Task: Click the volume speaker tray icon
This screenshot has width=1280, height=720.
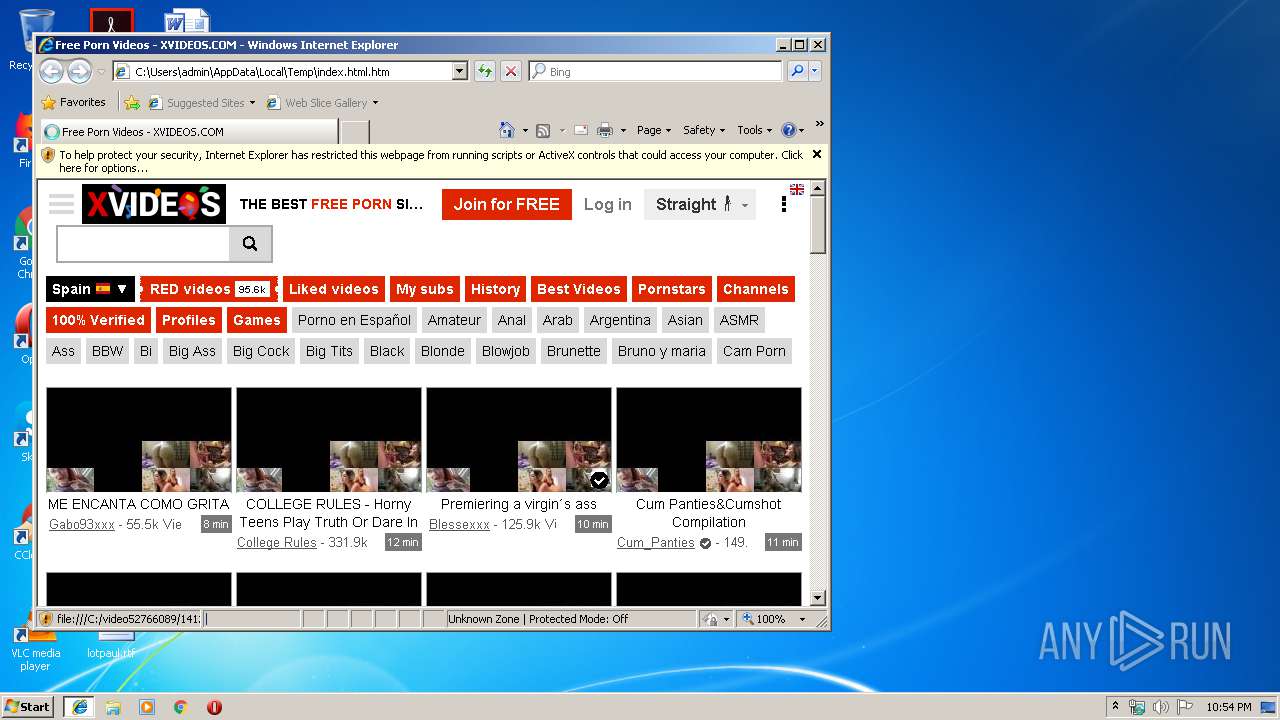Action: coord(1160,707)
